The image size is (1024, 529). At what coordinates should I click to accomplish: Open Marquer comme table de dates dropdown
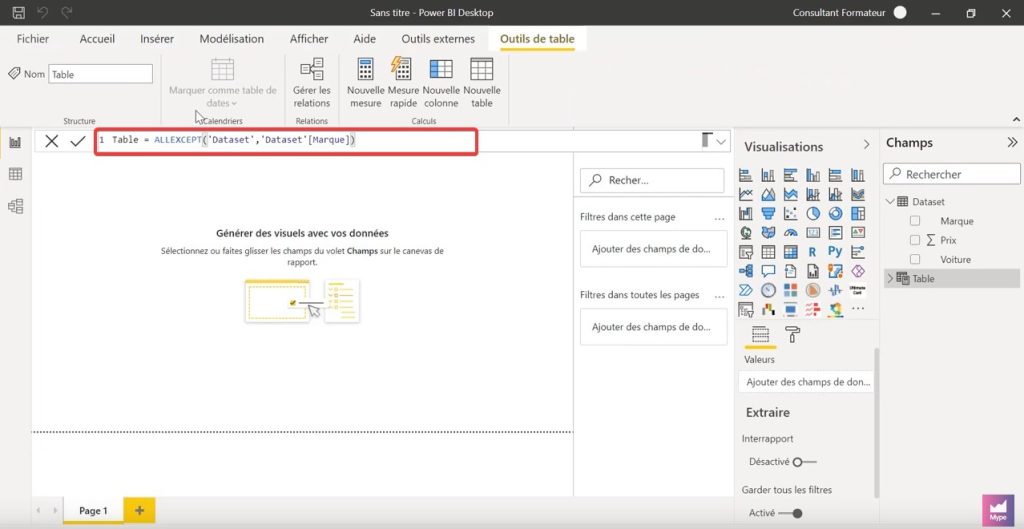223,83
